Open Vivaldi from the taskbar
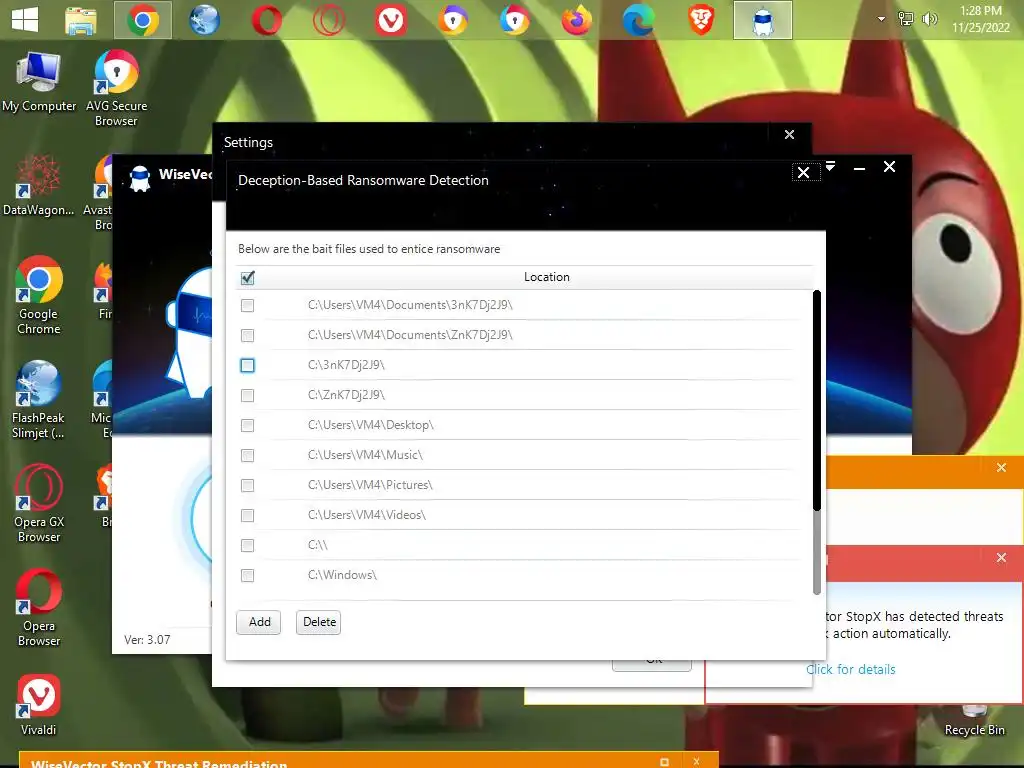This screenshot has height=768, width=1024. tap(391, 20)
